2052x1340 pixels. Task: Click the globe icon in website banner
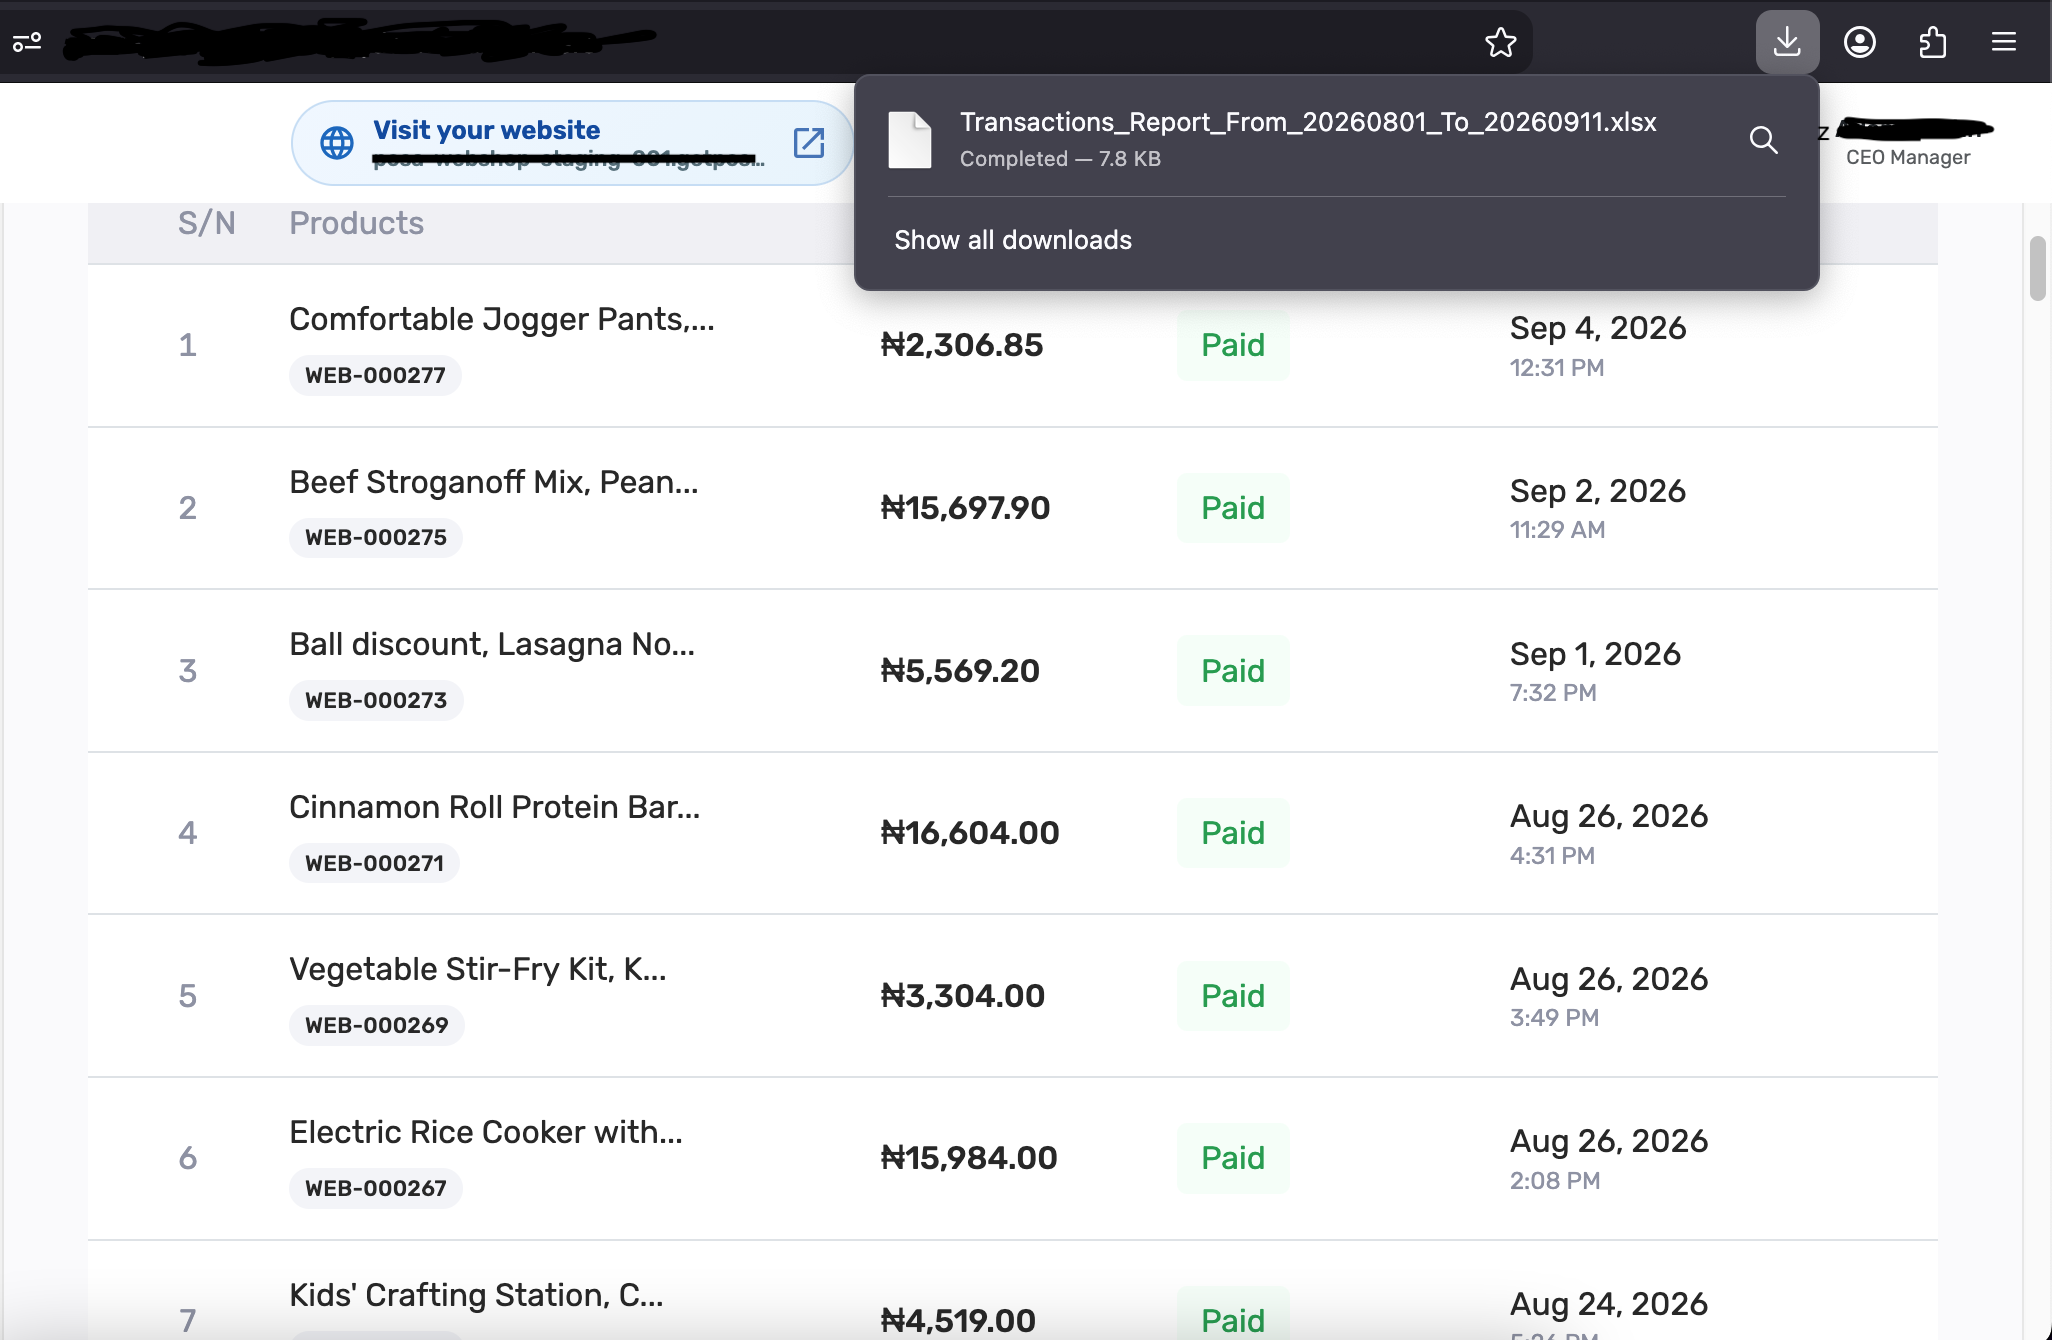337,143
